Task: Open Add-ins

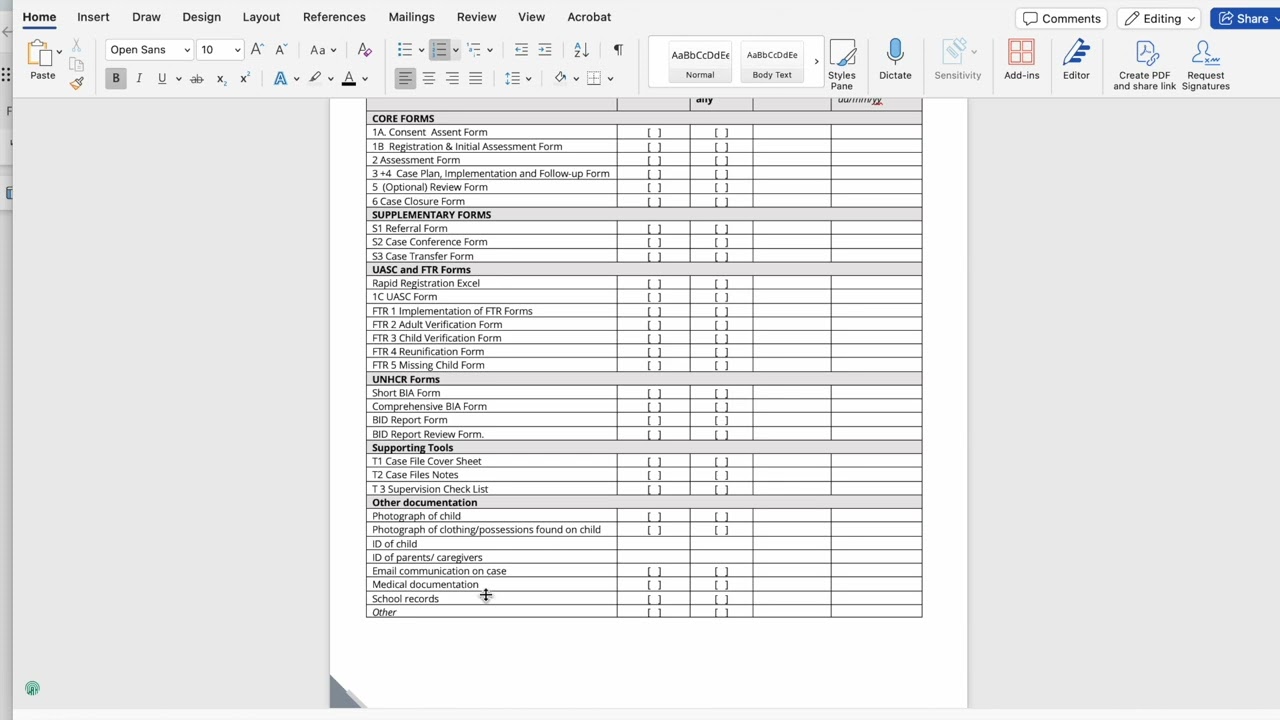Action: coord(1021,61)
